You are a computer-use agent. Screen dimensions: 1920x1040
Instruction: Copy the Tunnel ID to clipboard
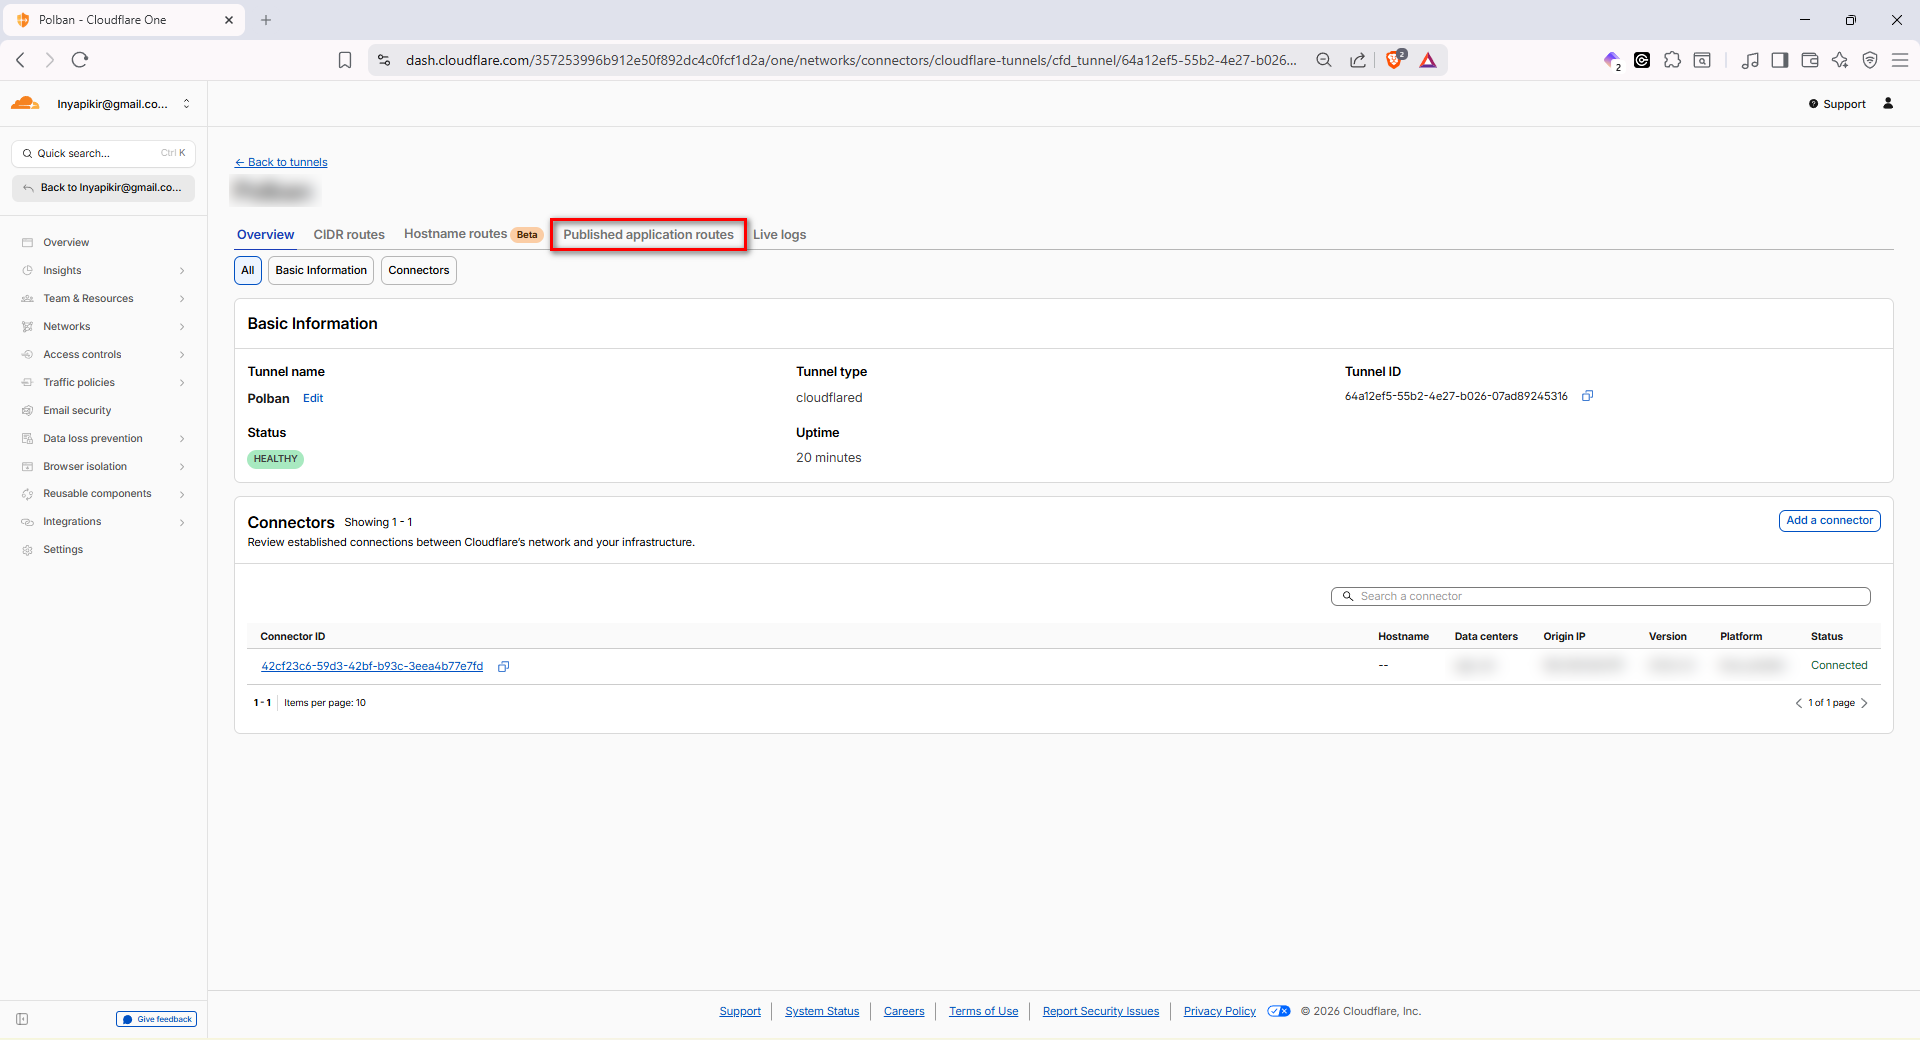click(1587, 396)
